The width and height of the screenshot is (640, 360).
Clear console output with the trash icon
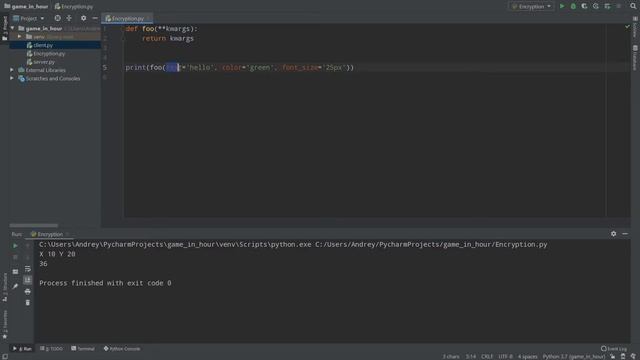pos(27,302)
